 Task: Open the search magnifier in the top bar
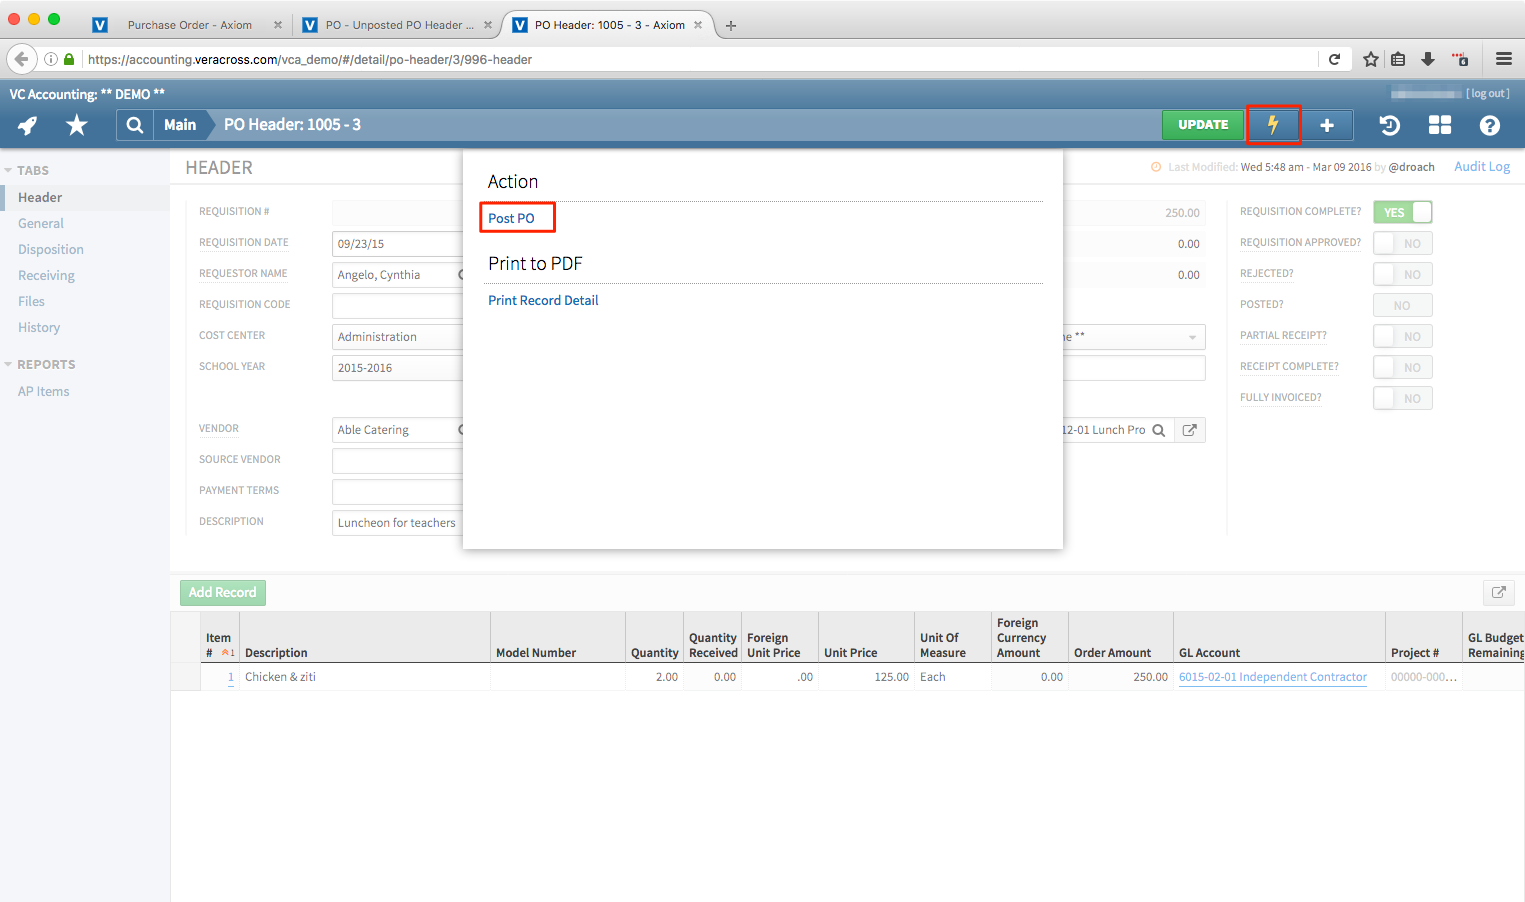pos(134,124)
